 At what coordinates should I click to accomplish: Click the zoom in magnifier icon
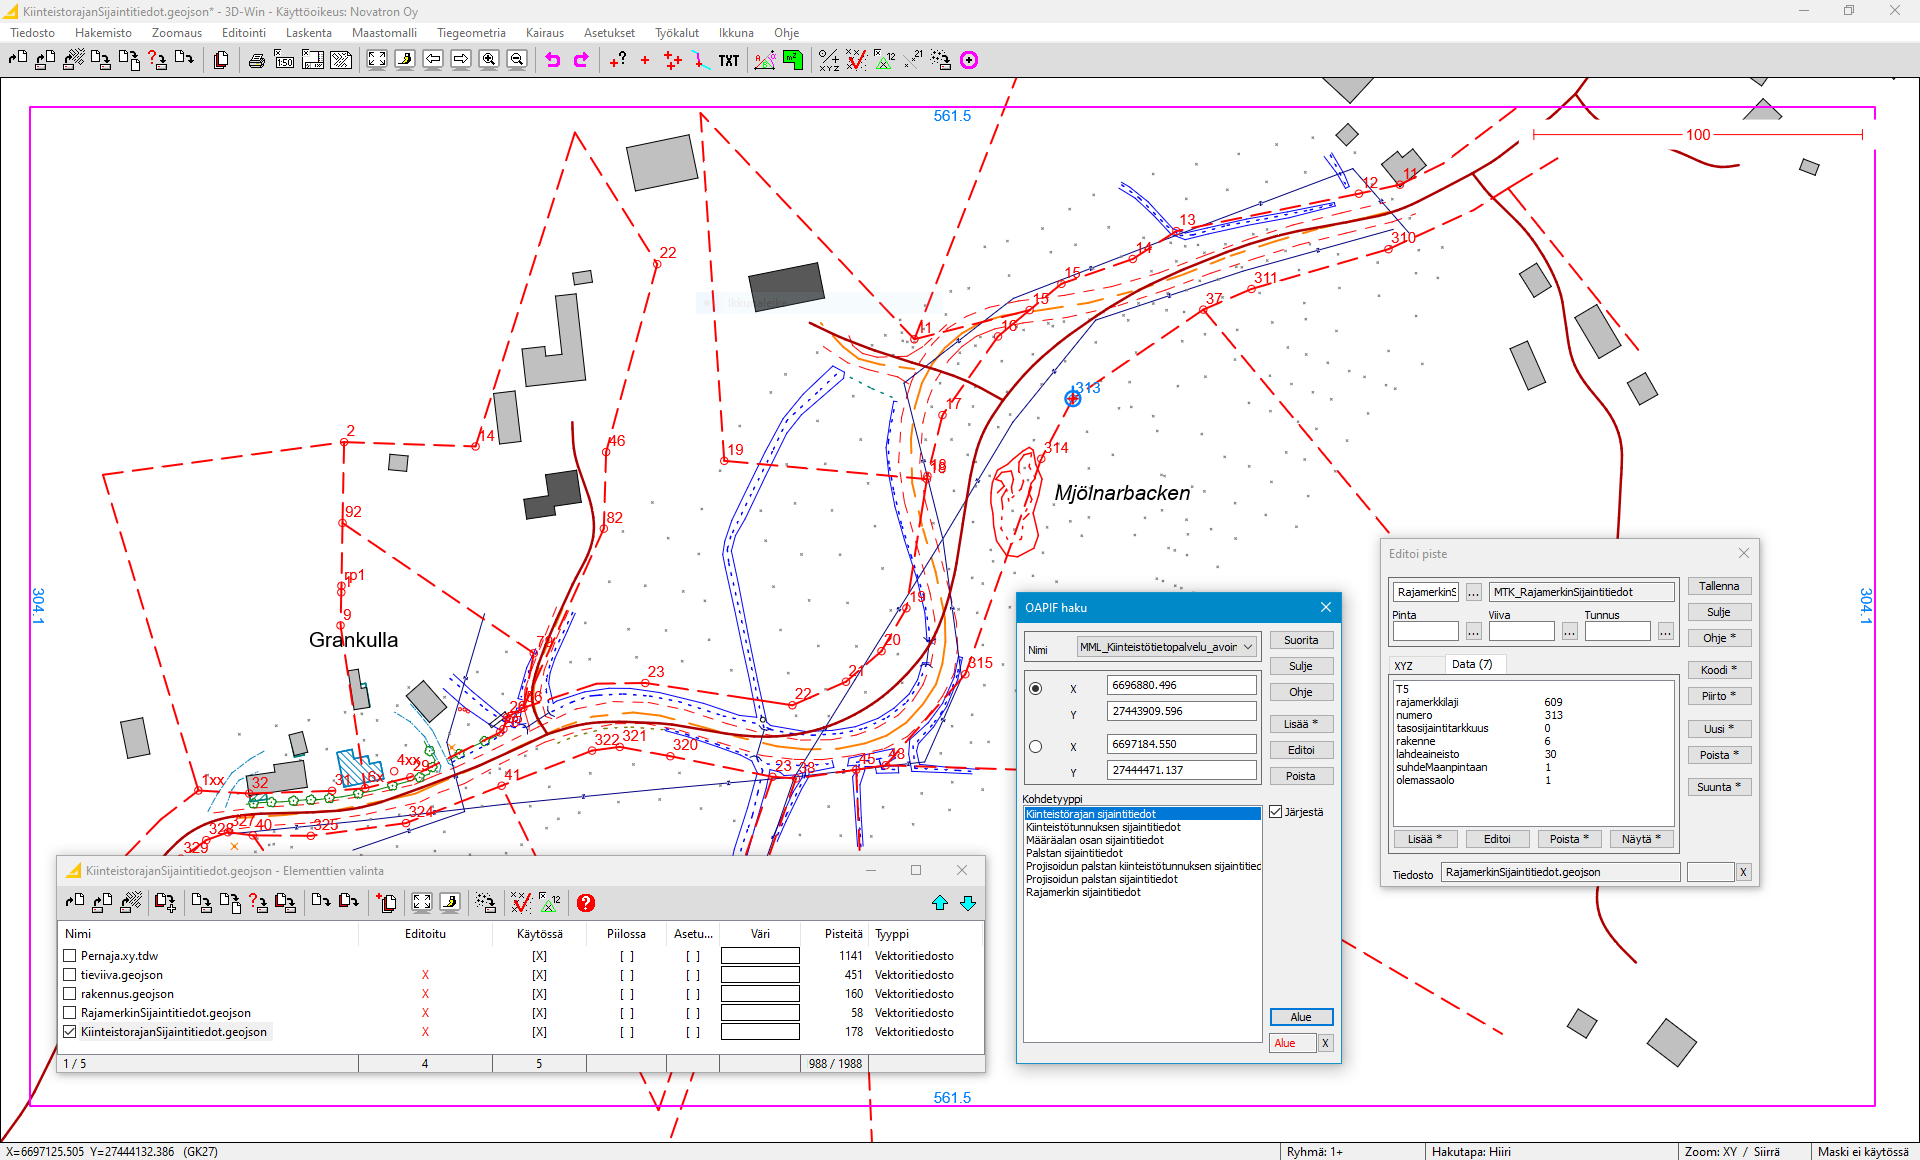pos(489,60)
